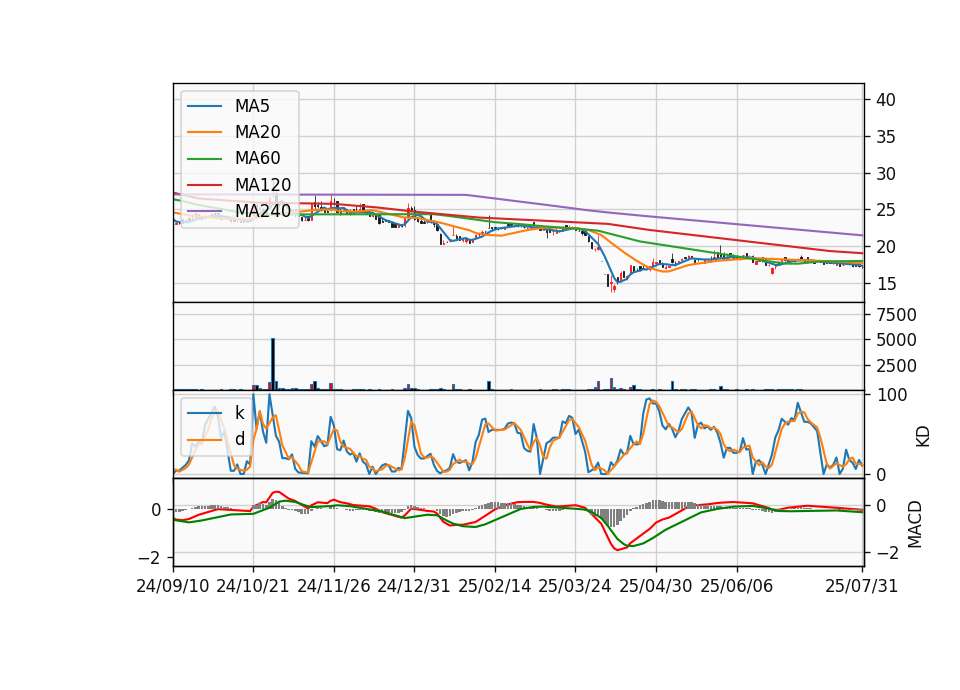The width and height of the screenshot is (960, 690).
Task: Click the d label in KD legend
Action: 240,439
